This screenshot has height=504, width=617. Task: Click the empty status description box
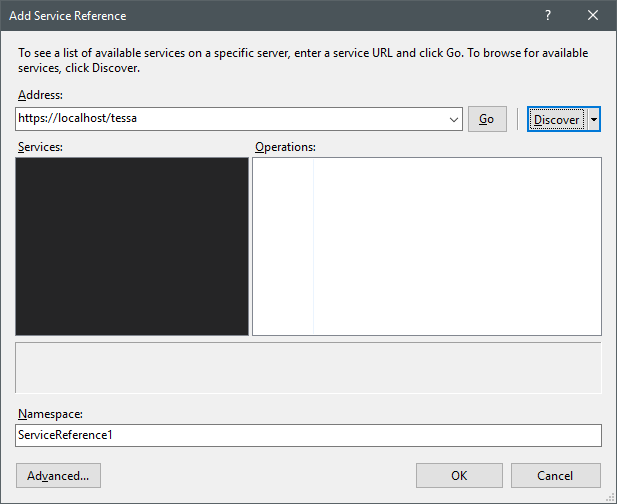click(308, 368)
